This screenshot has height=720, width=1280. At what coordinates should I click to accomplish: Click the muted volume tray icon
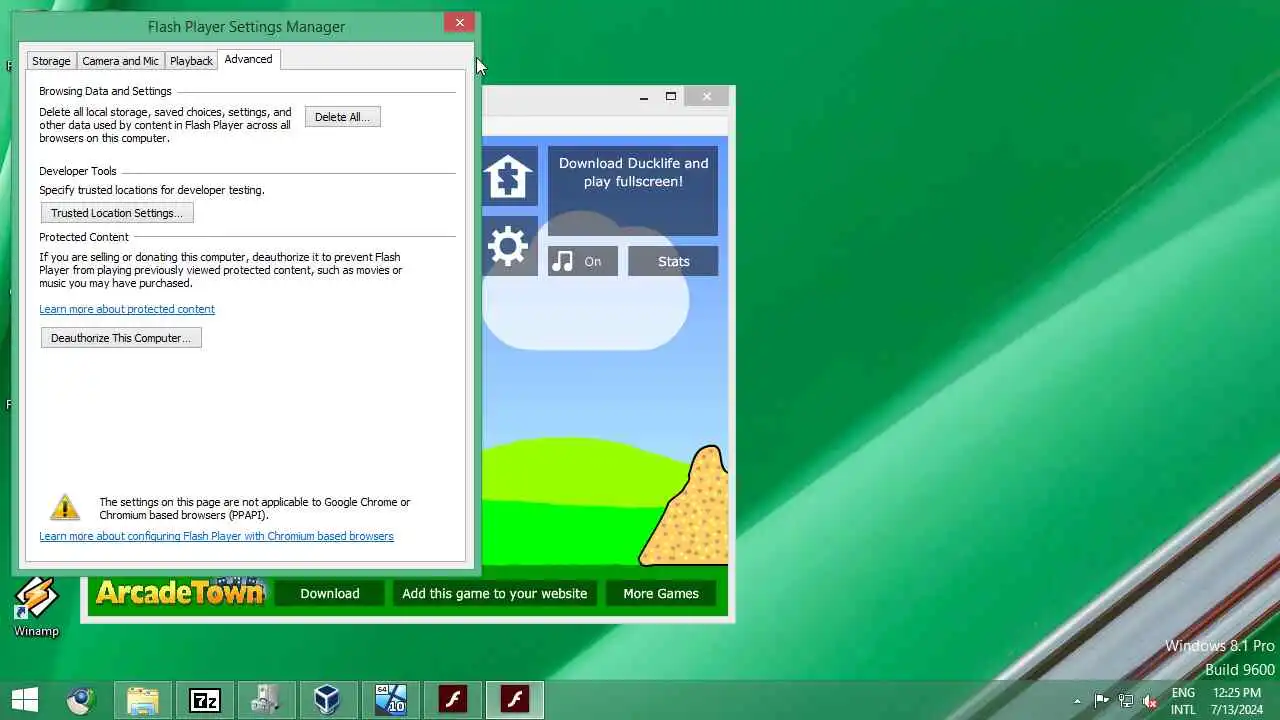pyautogui.click(x=1150, y=701)
